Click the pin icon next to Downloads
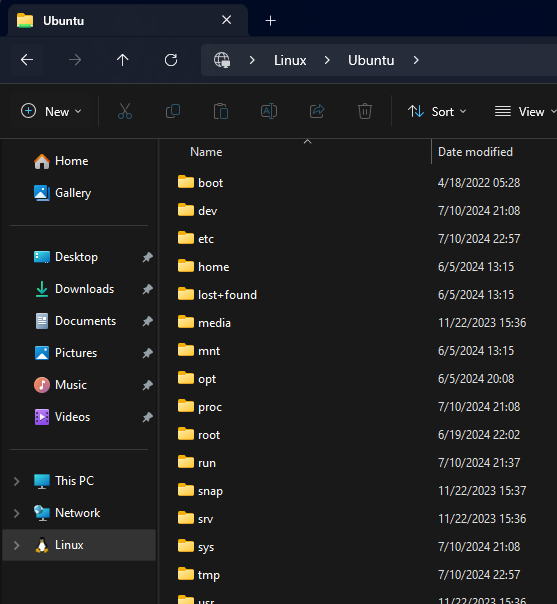This screenshot has height=604, width=557. pos(148,289)
